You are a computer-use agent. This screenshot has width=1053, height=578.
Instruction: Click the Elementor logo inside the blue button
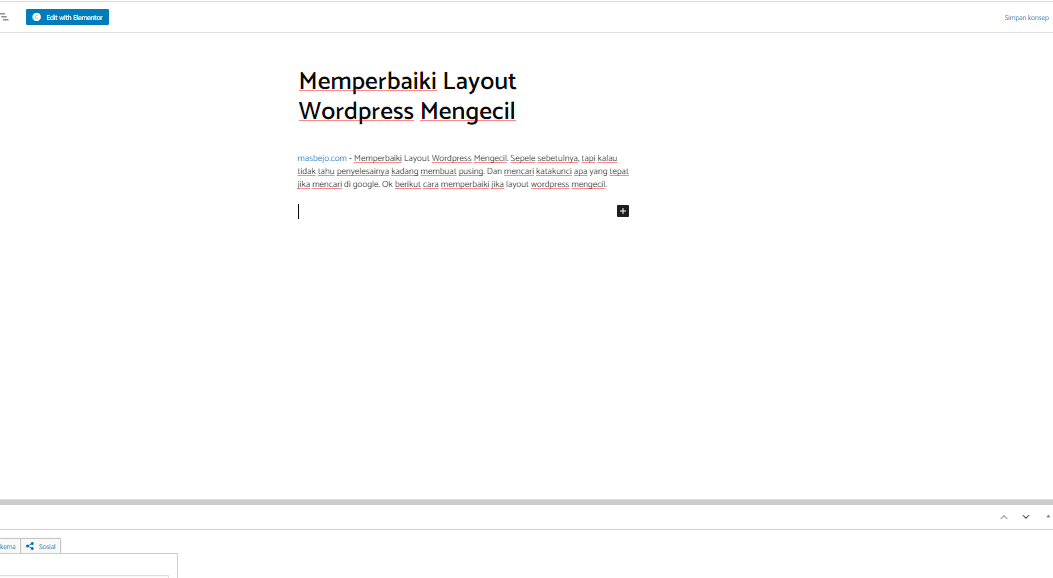pyautogui.click(x=37, y=17)
